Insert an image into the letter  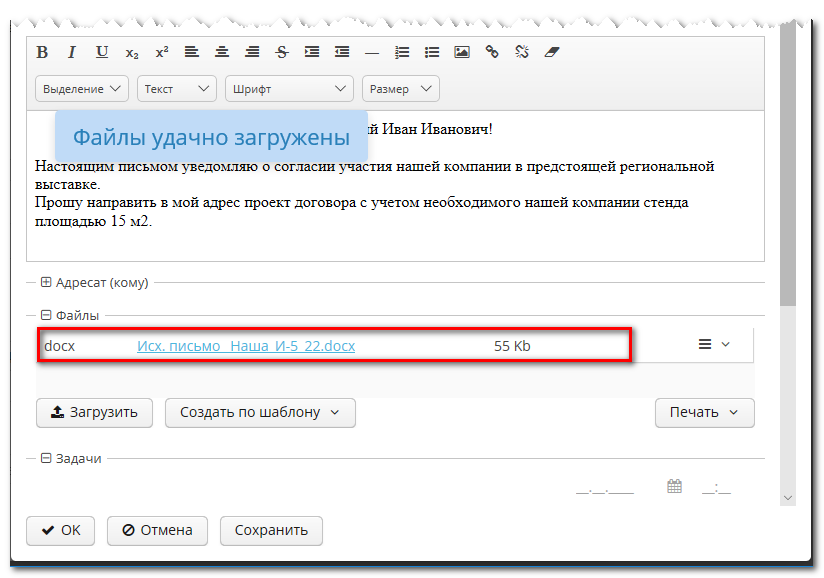click(461, 52)
